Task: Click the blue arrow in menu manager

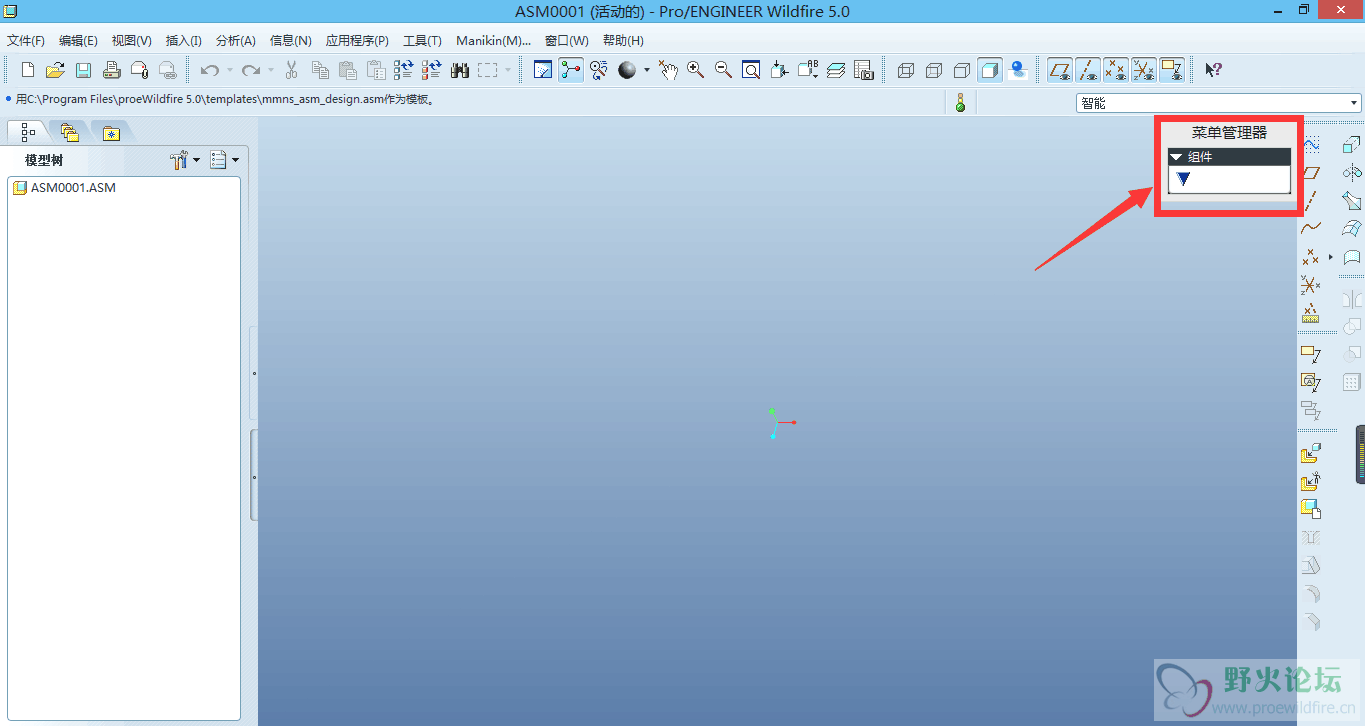Action: (1184, 179)
